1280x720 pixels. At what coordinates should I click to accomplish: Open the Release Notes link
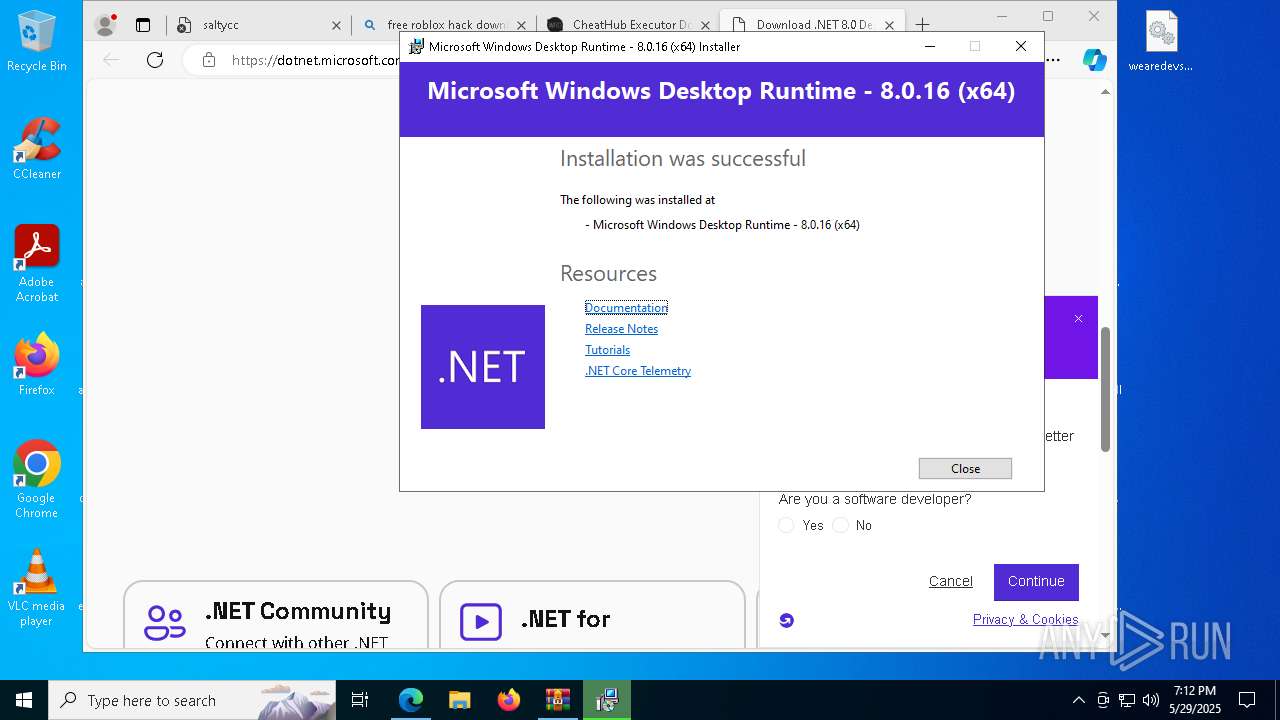coord(621,329)
